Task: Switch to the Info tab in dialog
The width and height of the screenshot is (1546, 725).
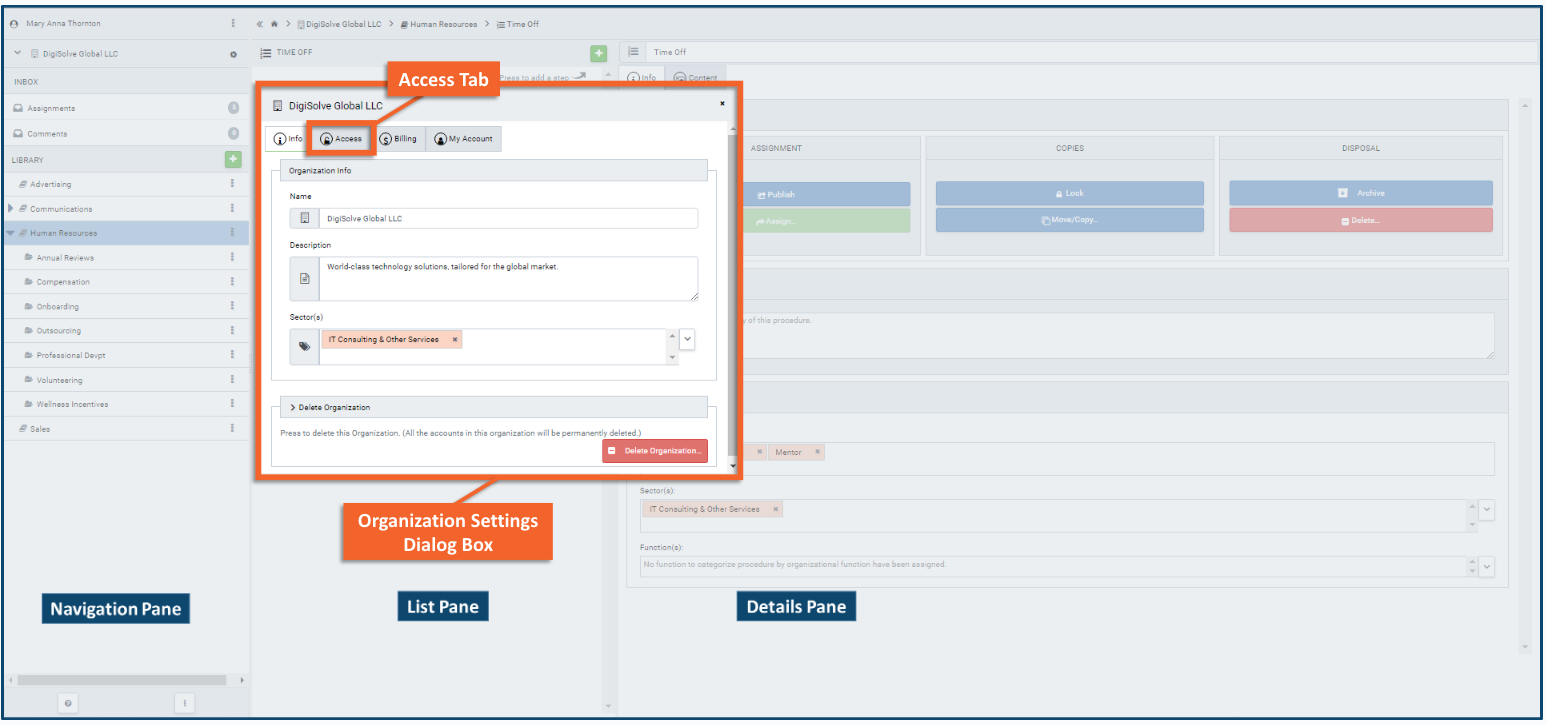Action: click(288, 139)
